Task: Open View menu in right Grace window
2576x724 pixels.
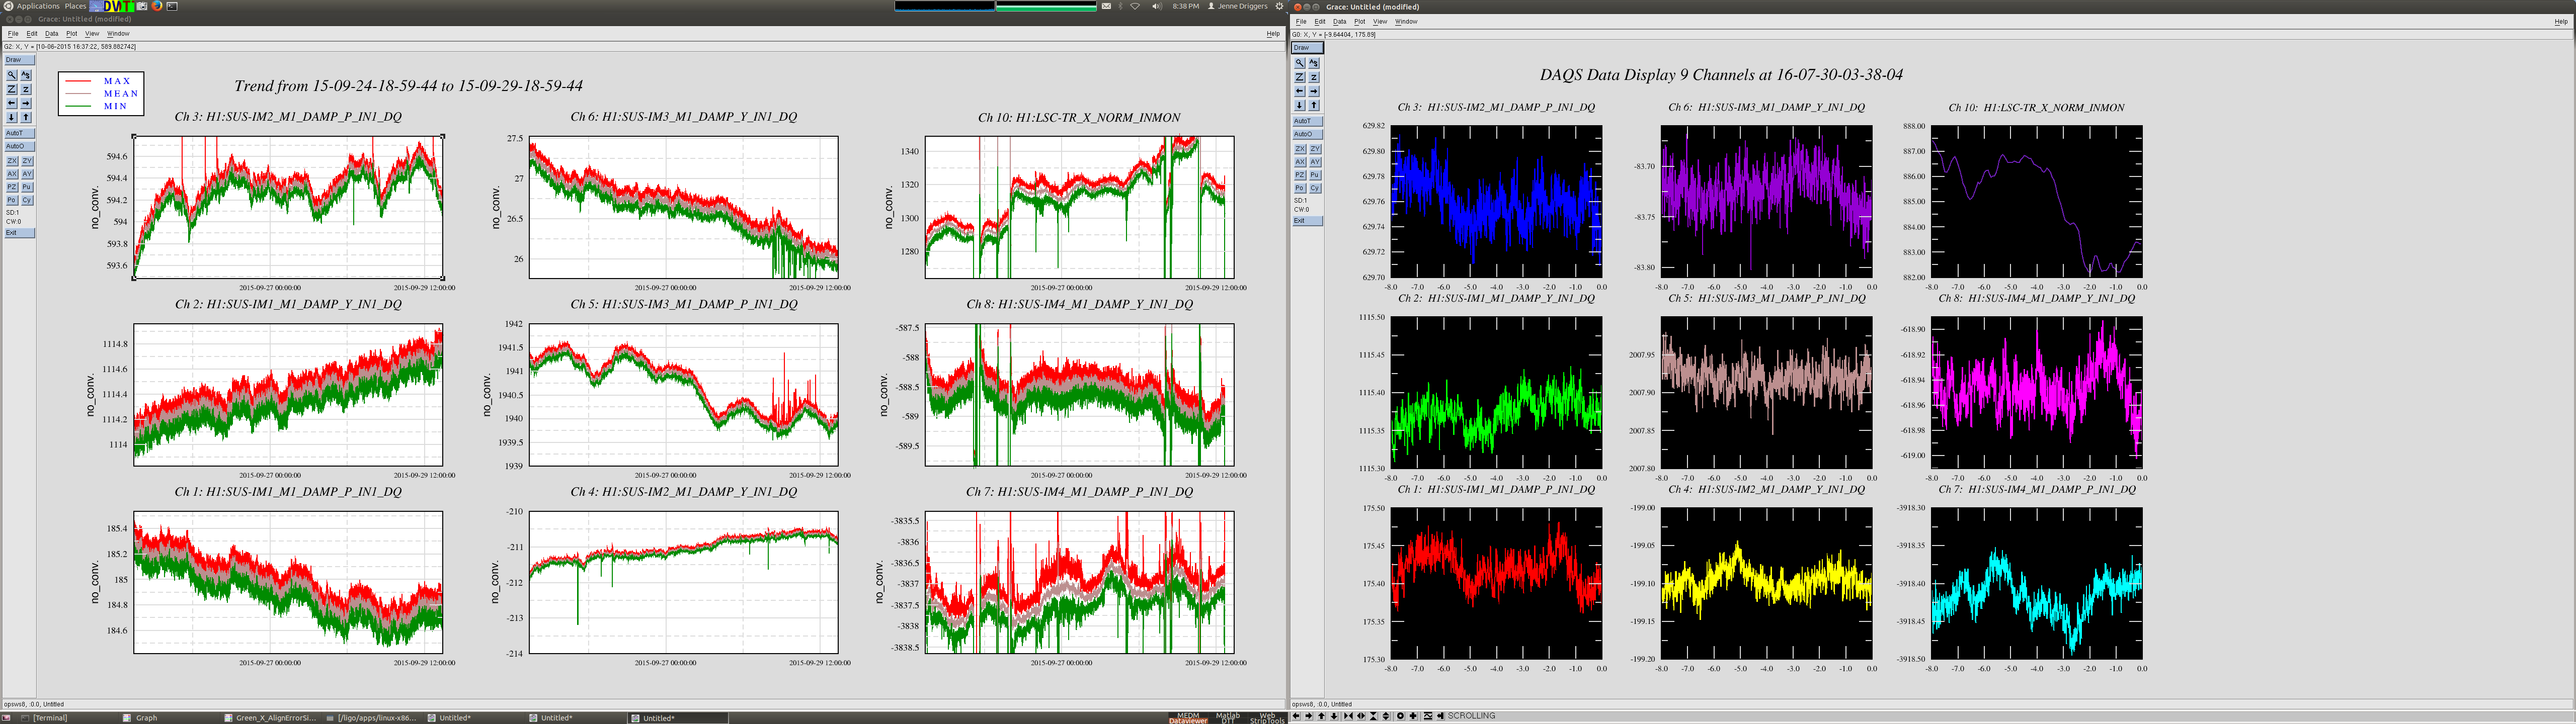Action: (x=1380, y=22)
